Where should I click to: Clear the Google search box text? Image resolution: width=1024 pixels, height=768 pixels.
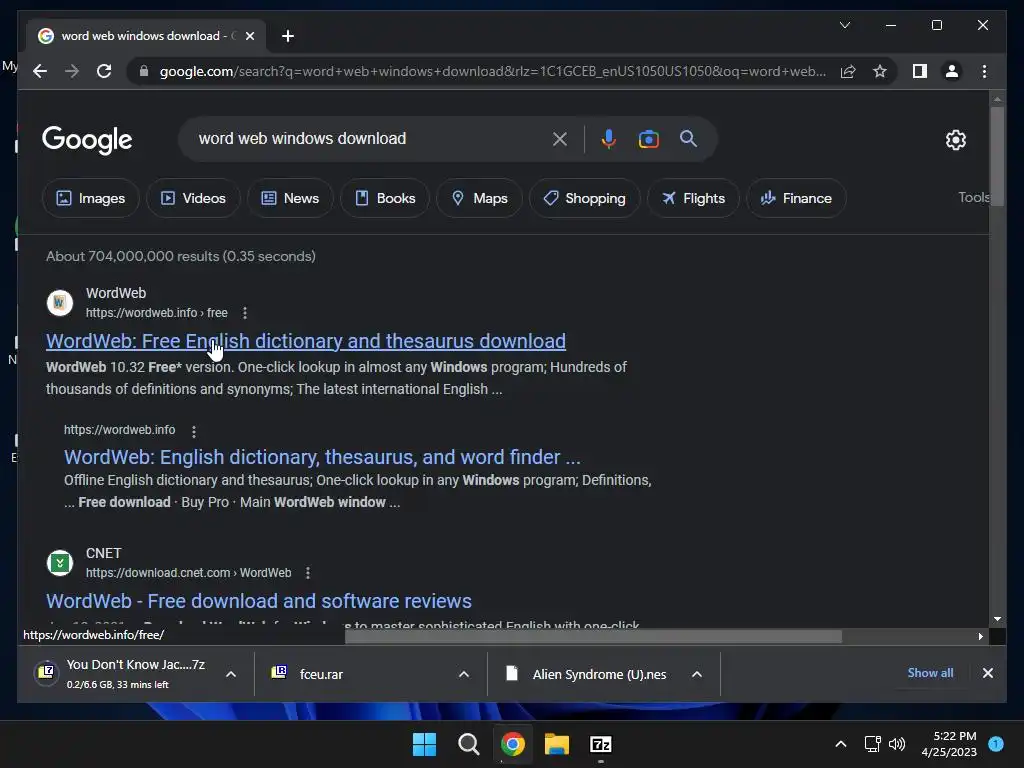point(560,139)
